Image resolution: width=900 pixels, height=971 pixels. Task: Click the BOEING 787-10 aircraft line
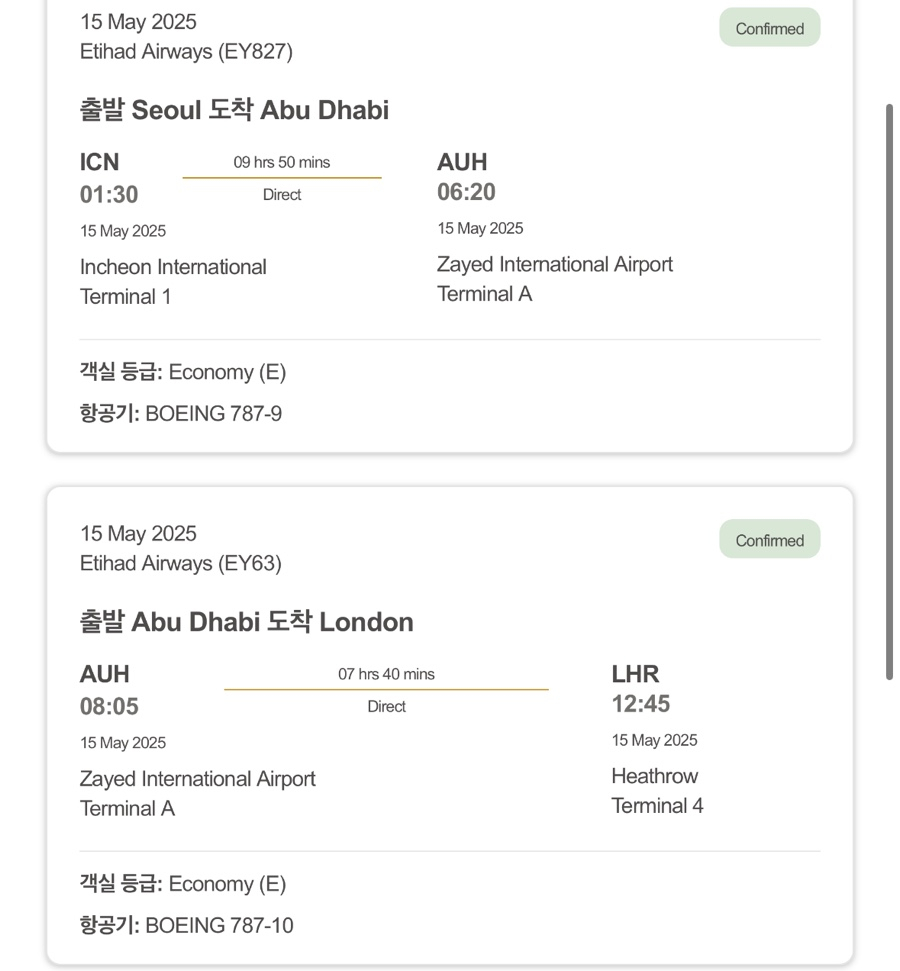point(186,925)
